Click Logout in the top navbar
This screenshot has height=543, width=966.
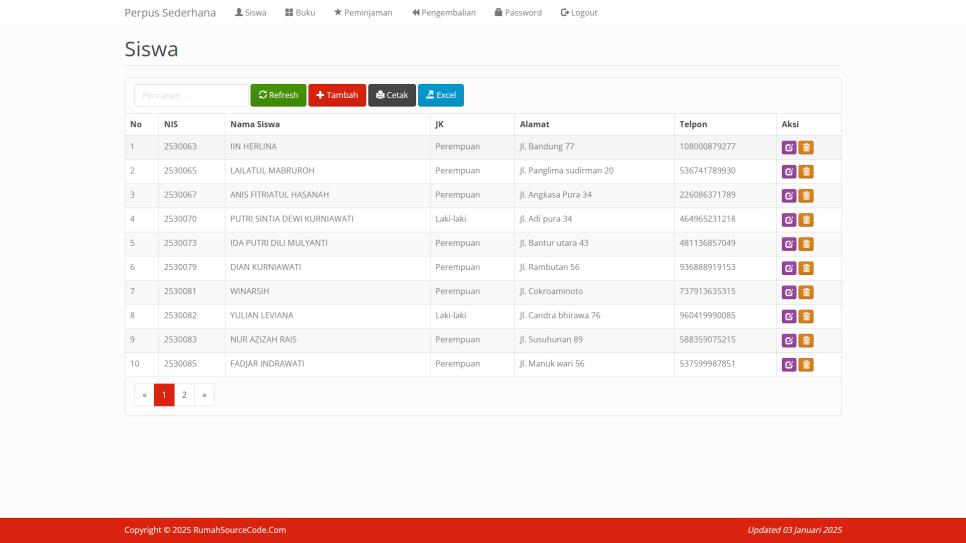click(579, 13)
